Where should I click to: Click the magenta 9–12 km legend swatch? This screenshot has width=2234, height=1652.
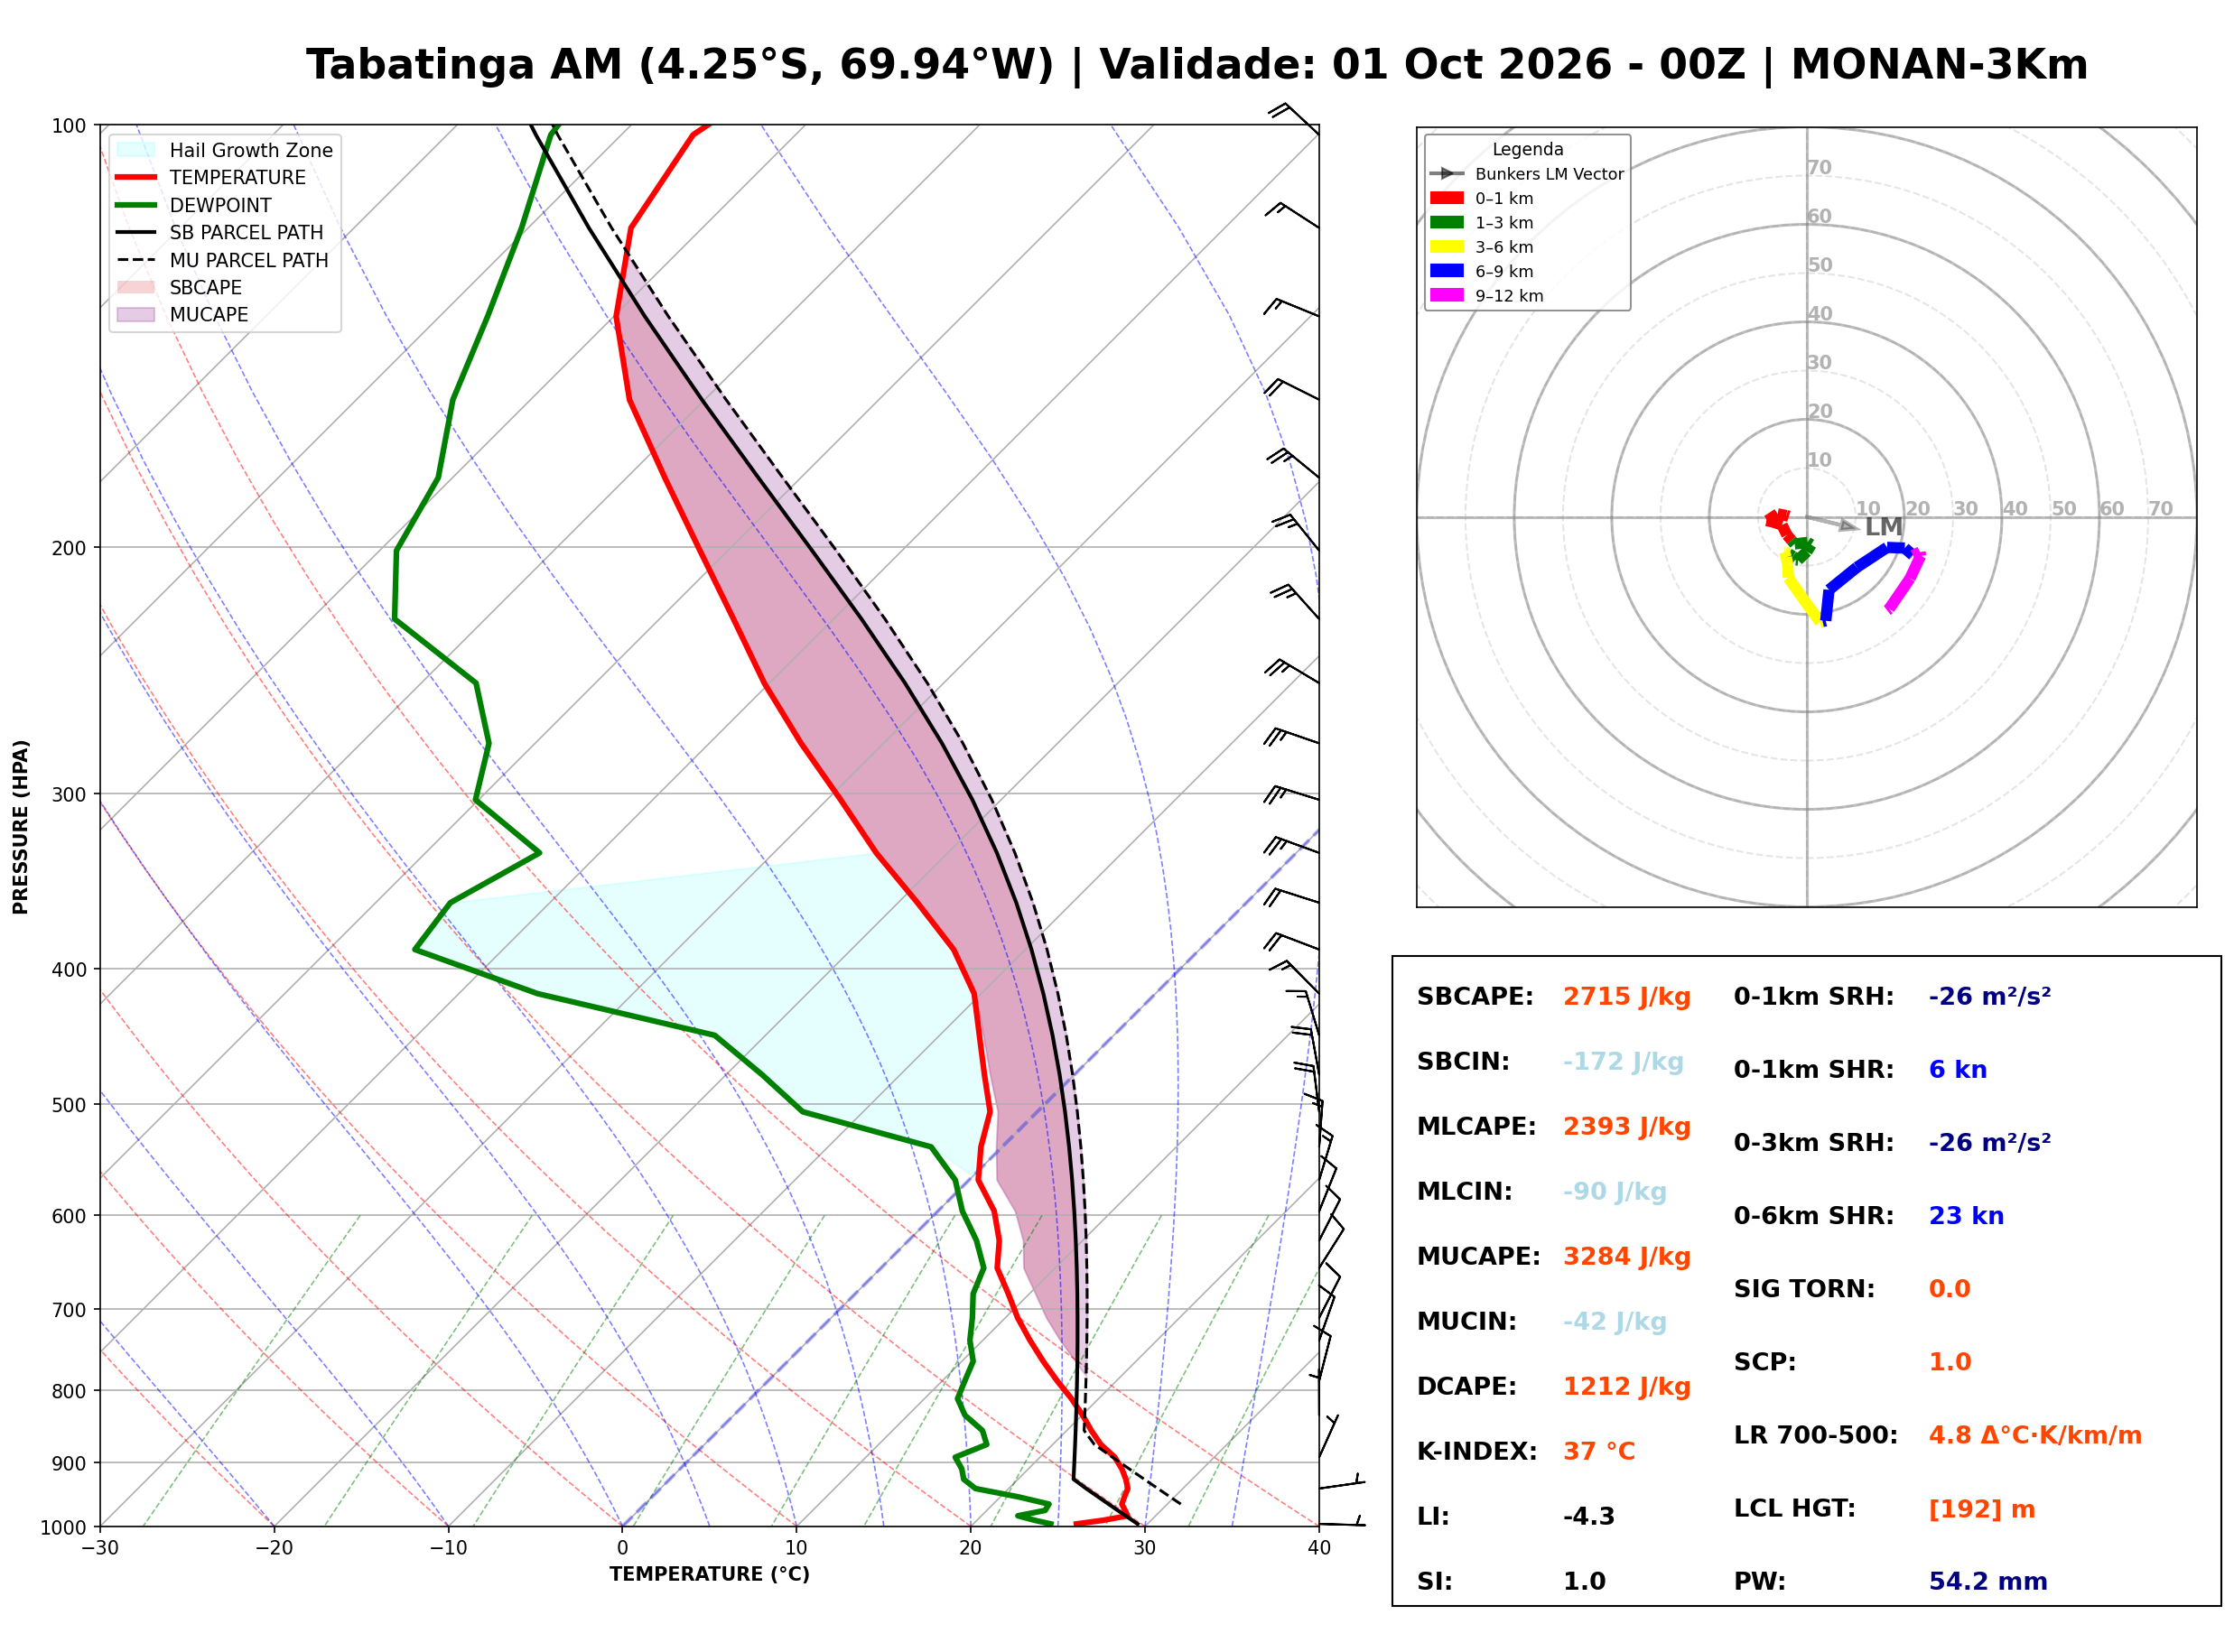[x=1447, y=295]
